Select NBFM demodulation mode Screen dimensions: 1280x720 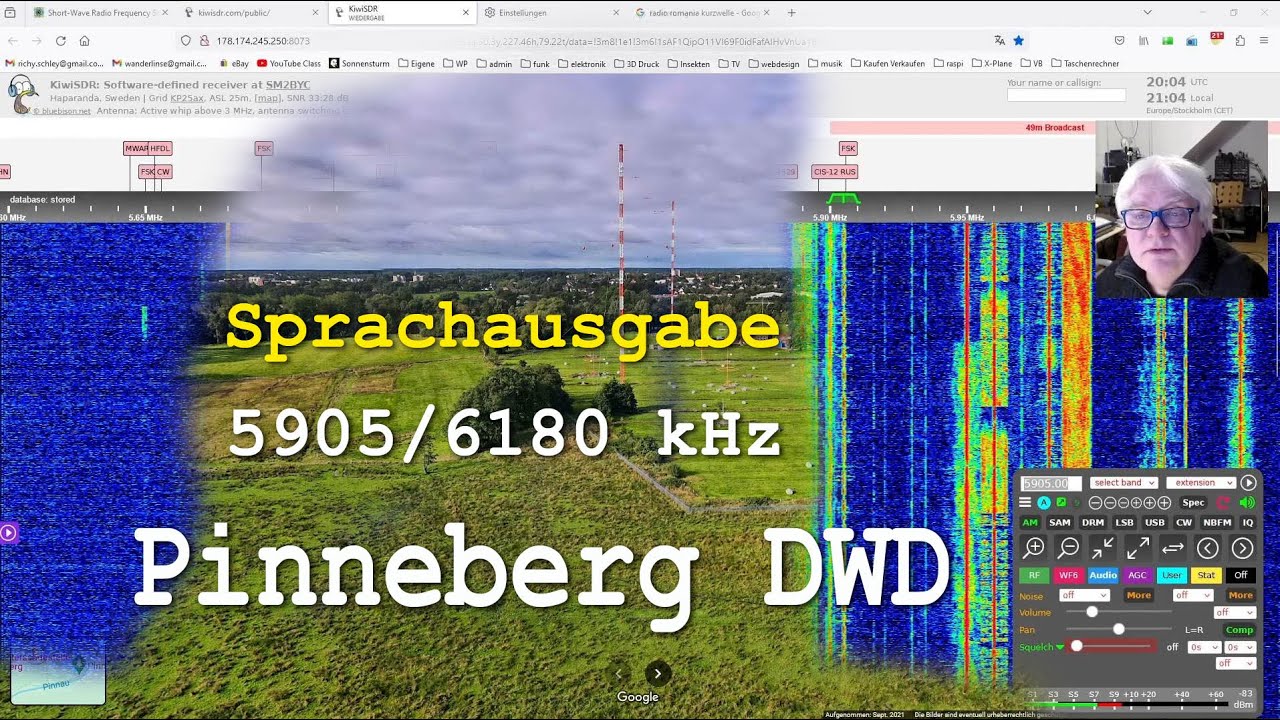pos(1217,523)
